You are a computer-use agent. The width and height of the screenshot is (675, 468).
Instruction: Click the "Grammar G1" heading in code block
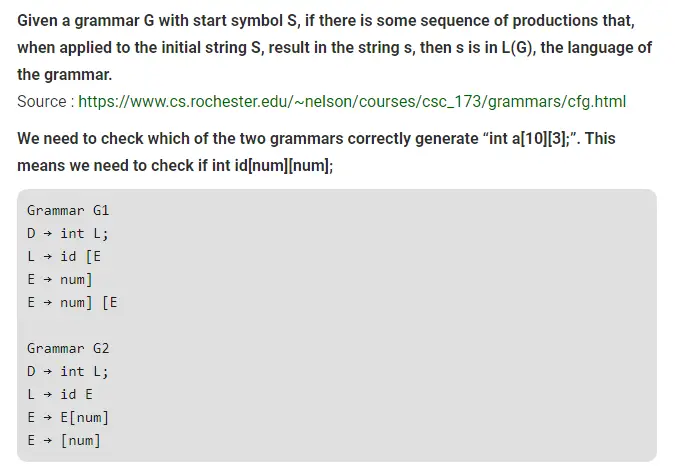point(68,211)
